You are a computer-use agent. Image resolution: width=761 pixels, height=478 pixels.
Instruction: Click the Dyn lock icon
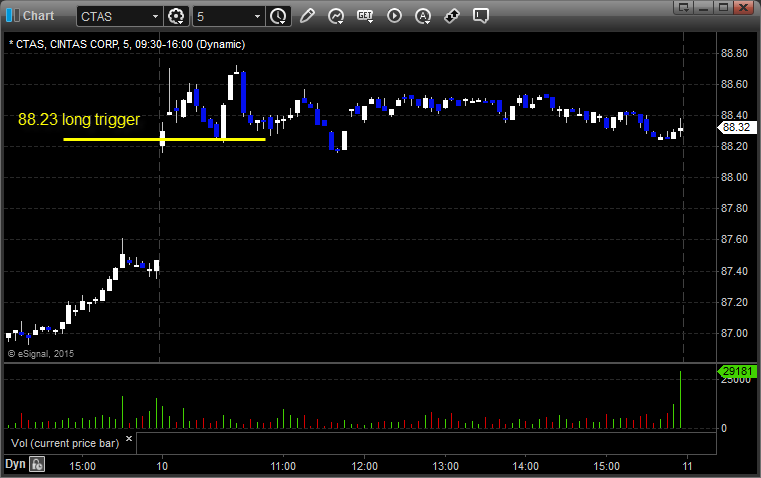click(x=37, y=464)
